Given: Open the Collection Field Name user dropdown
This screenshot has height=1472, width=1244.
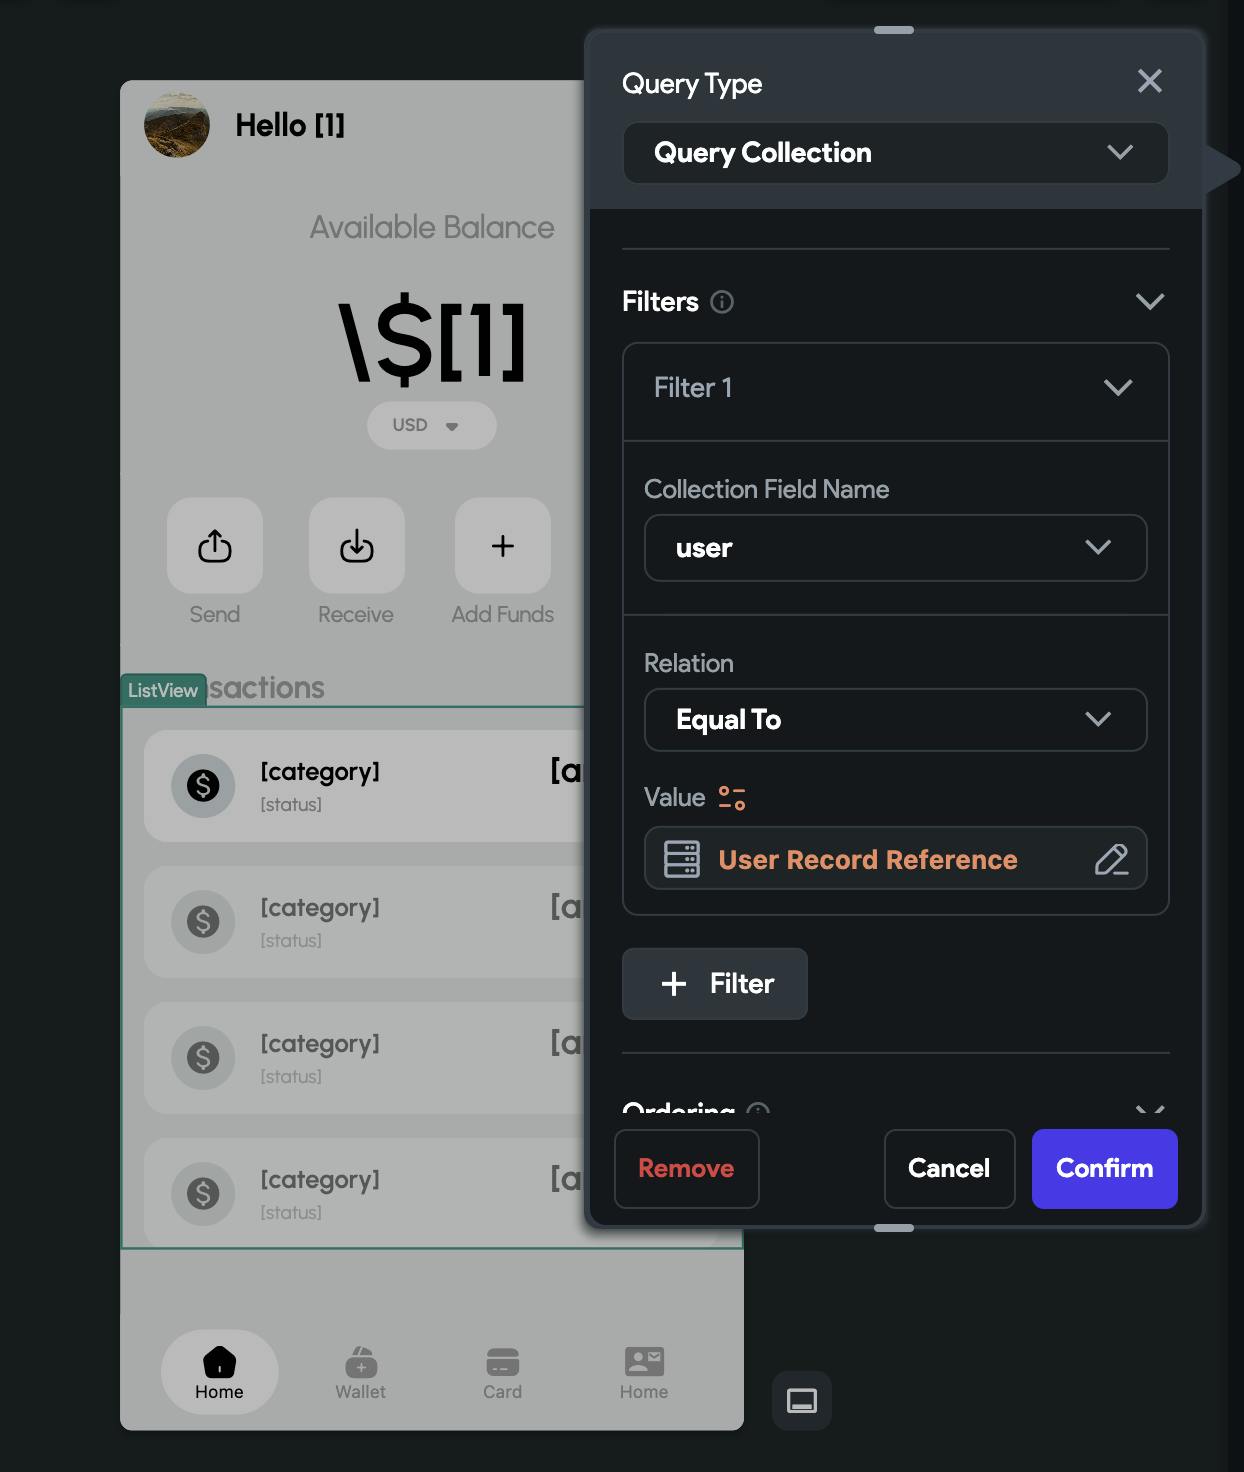Looking at the screenshot, I should click(x=895, y=548).
